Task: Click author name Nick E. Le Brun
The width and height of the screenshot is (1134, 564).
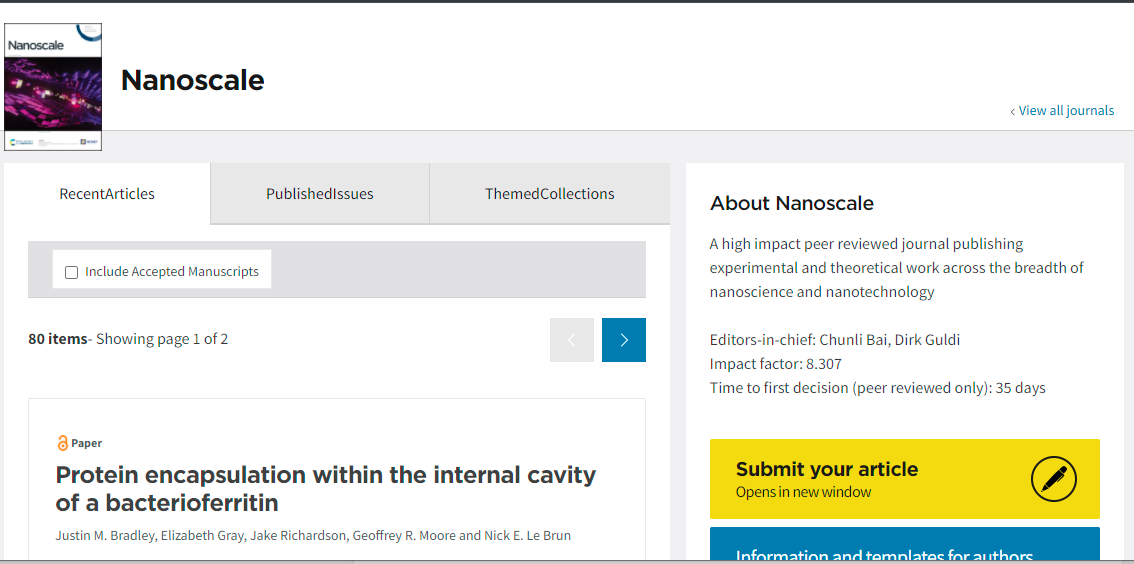Action: [x=529, y=536]
